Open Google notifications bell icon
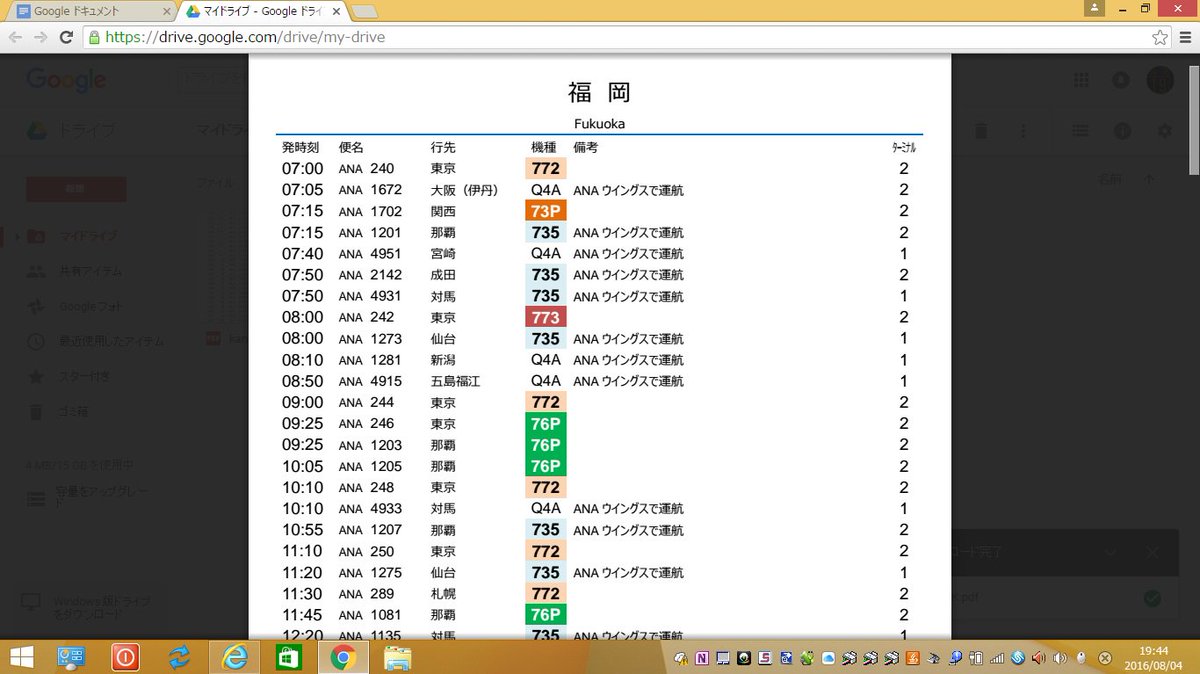This screenshot has width=1200, height=674. coord(1121,80)
